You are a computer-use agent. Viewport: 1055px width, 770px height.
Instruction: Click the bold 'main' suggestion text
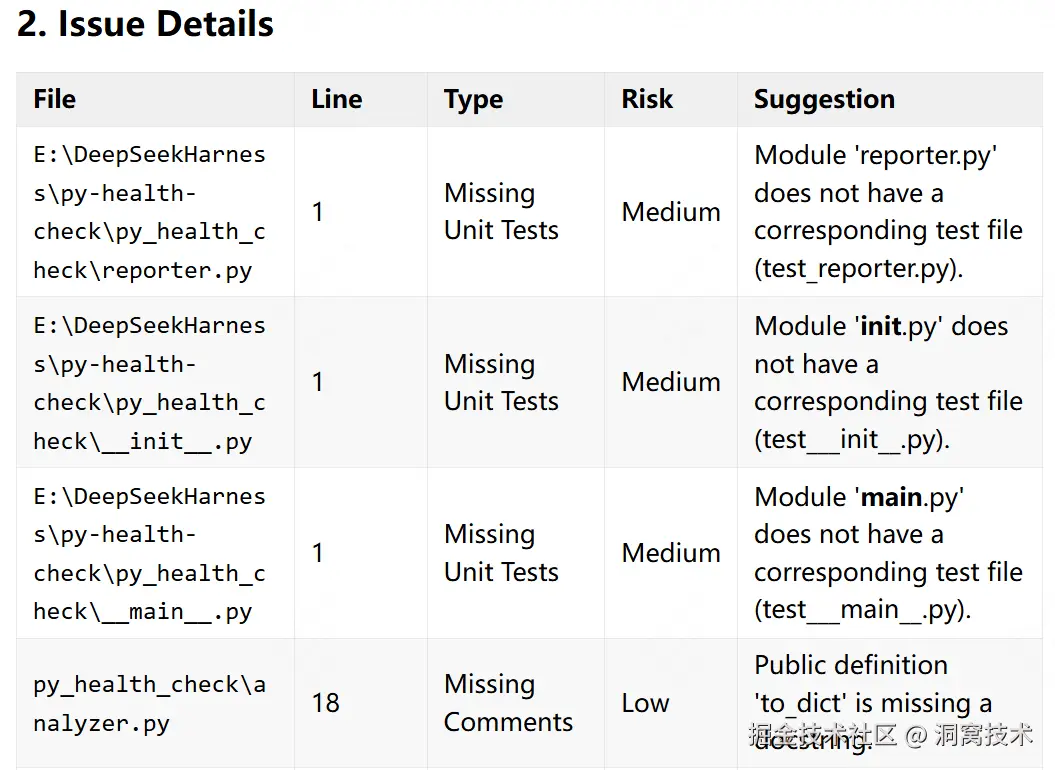[892, 497]
